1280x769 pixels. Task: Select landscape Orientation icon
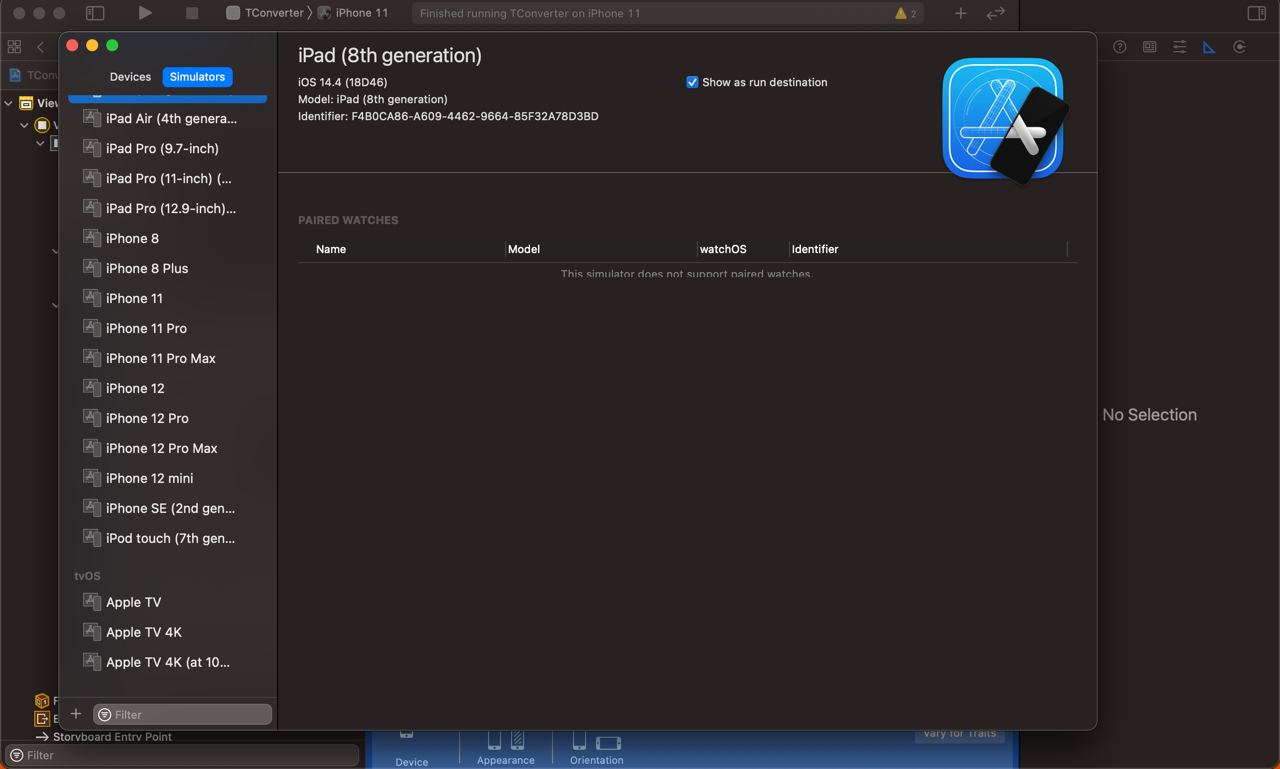608,743
